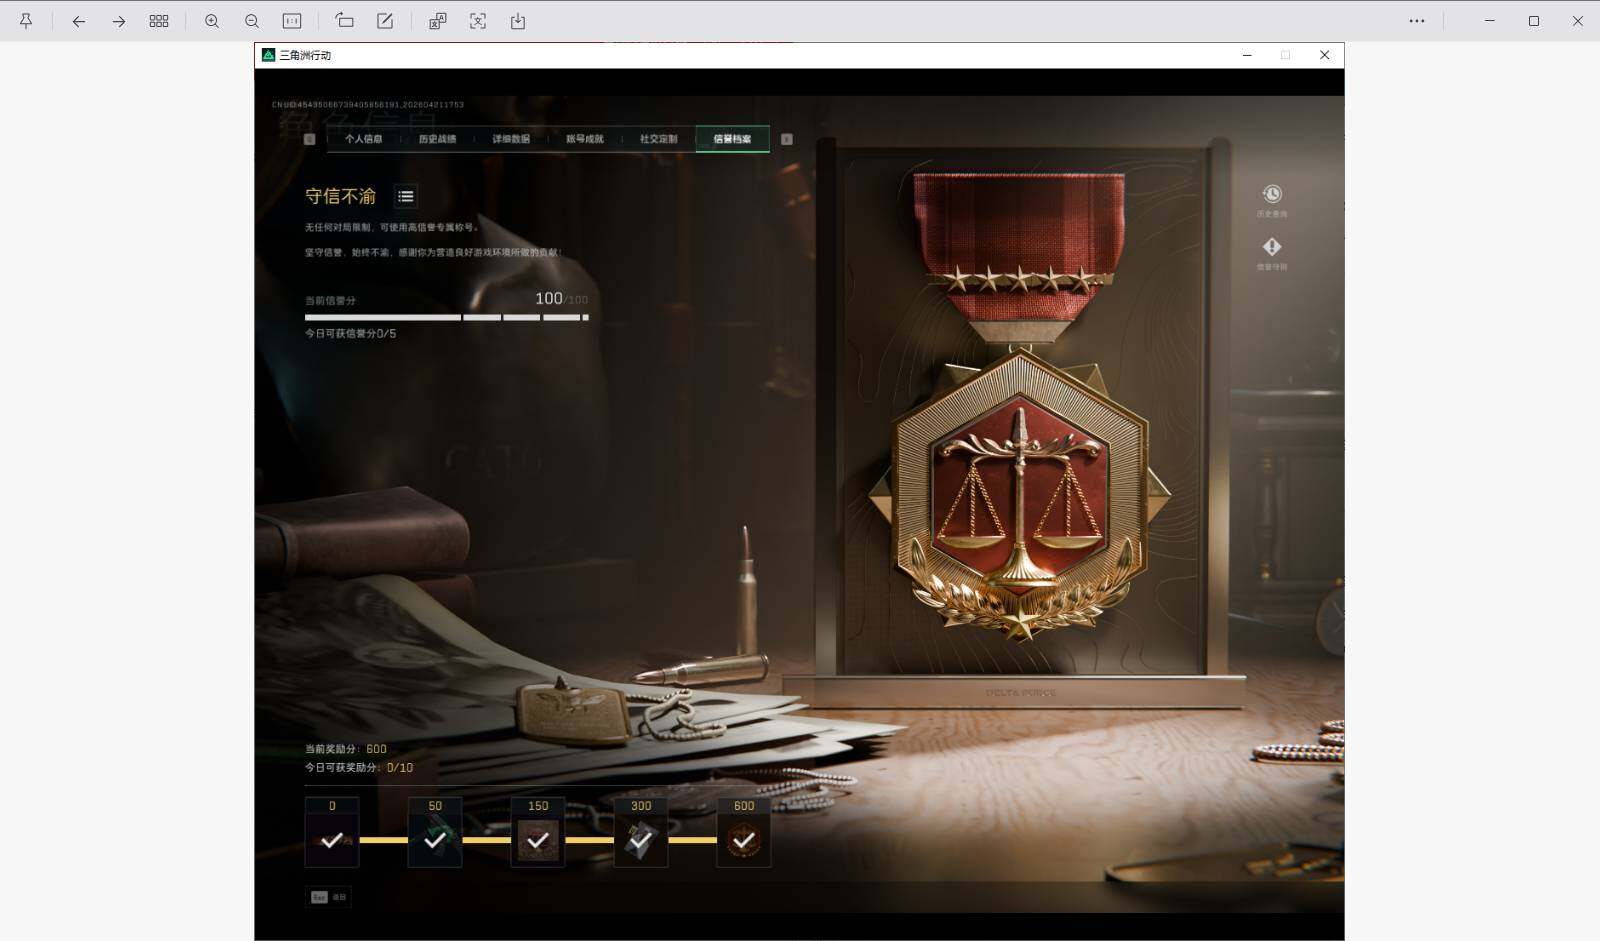Viewport: 1600px width, 941px height.
Task: Pin the viewer window with the pin icon
Action: pyautogui.click(x=26, y=21)
